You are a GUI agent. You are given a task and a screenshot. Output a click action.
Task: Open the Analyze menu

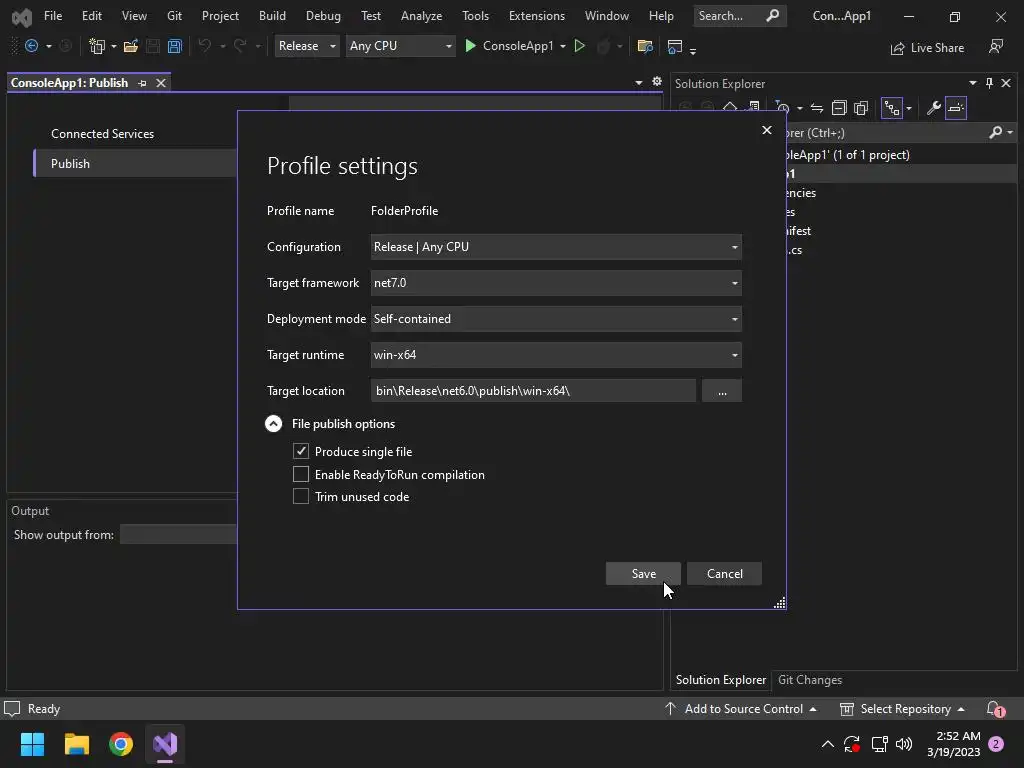[421, 16]
